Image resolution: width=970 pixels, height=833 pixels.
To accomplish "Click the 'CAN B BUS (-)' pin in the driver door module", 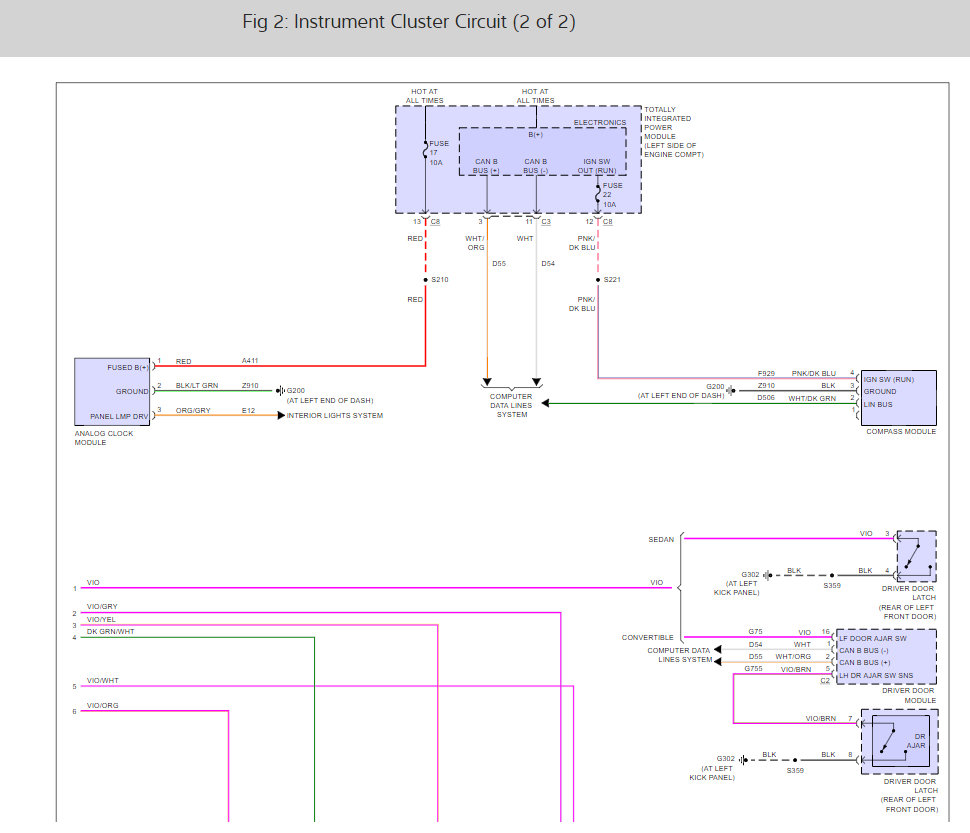I will click(864, 651).
